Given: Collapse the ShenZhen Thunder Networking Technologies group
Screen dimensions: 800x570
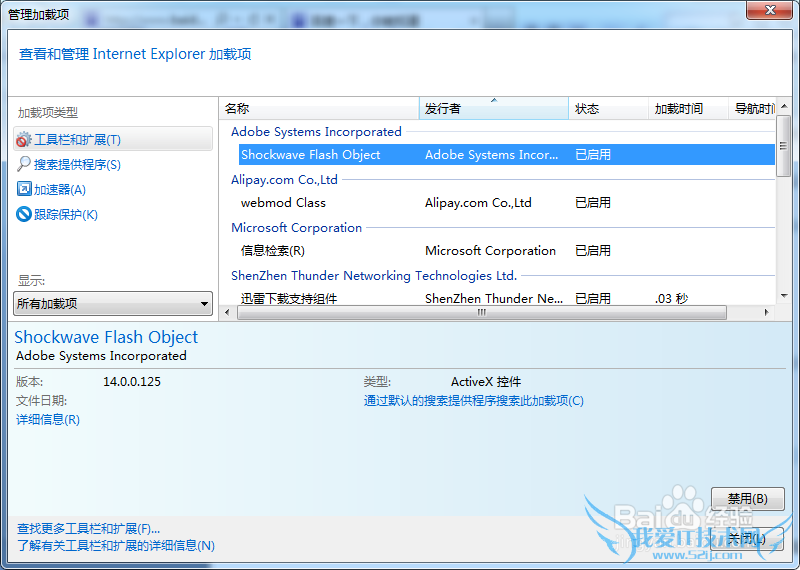Looking at the screenshot, I should (x=374, y=276).
